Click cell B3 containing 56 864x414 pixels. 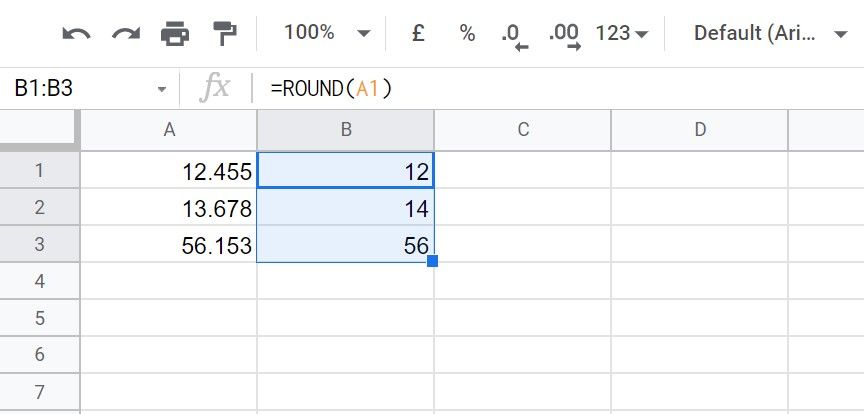click(345, 244)
